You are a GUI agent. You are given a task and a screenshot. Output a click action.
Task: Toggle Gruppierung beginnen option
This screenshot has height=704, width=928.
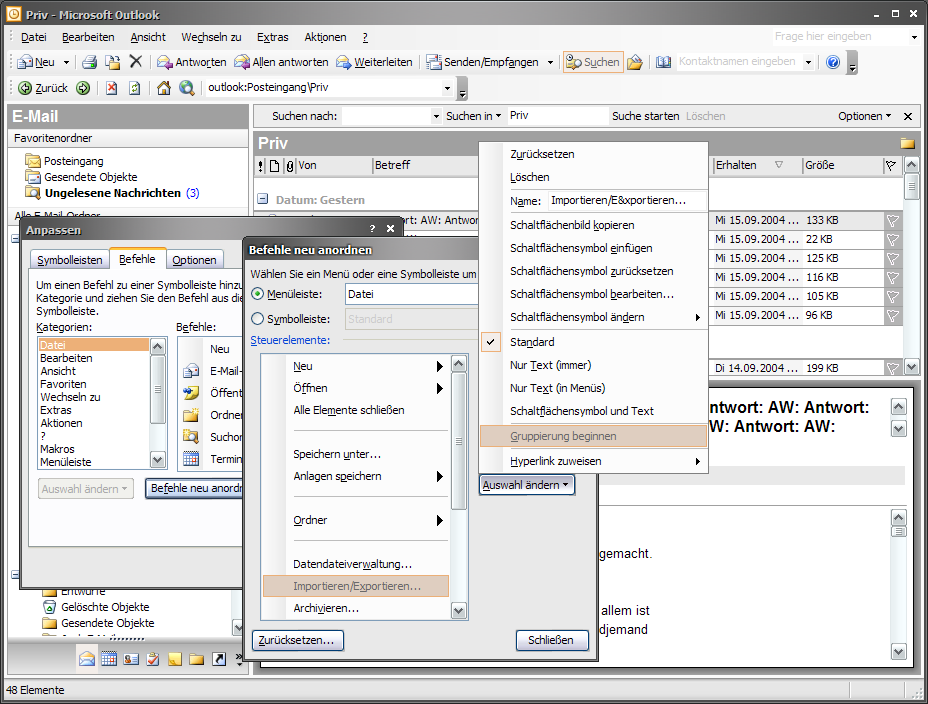[x=593, y=436]
